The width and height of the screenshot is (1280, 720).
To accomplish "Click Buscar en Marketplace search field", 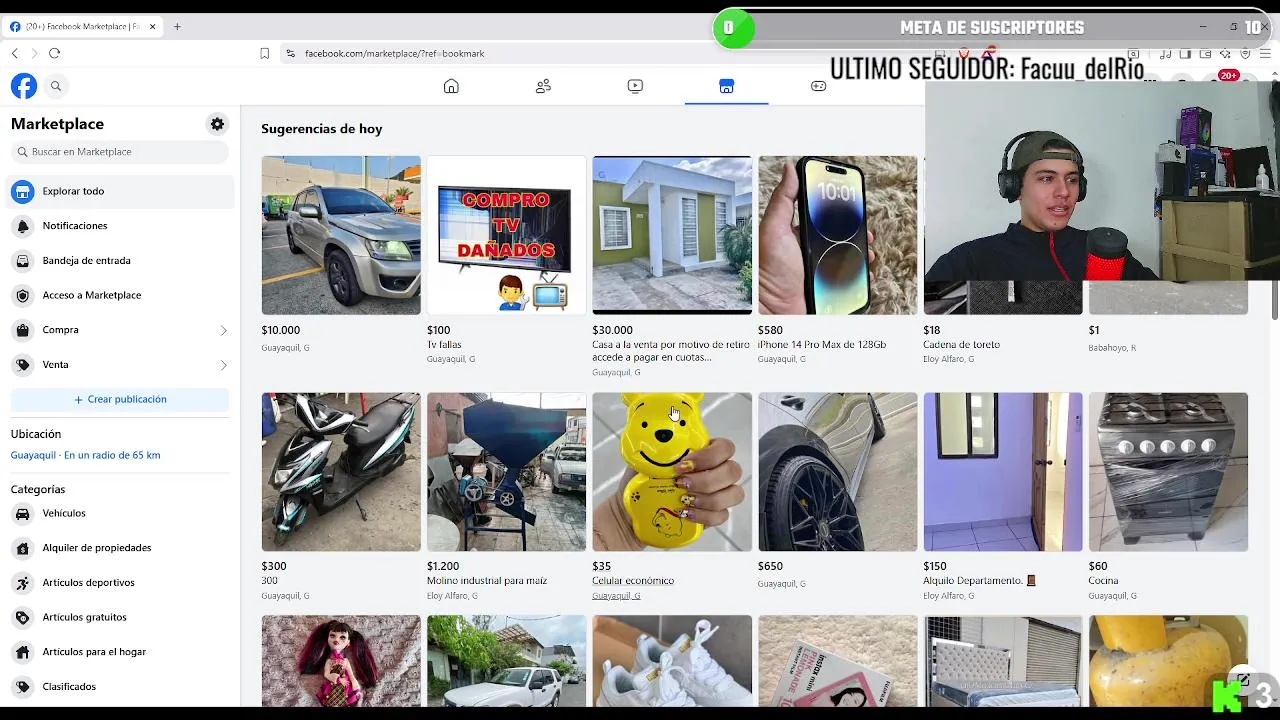I will [120, 152].
